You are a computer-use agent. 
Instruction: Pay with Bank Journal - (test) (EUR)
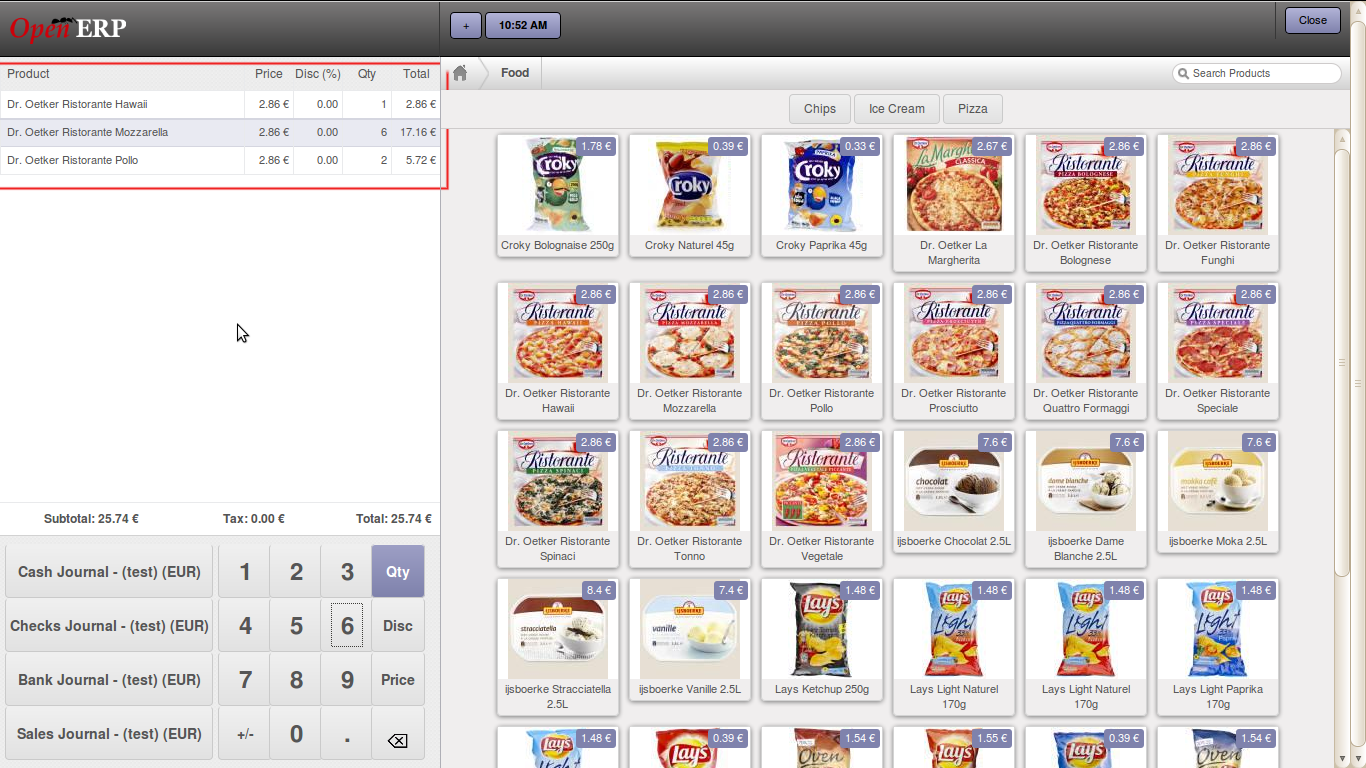(109, 680)
